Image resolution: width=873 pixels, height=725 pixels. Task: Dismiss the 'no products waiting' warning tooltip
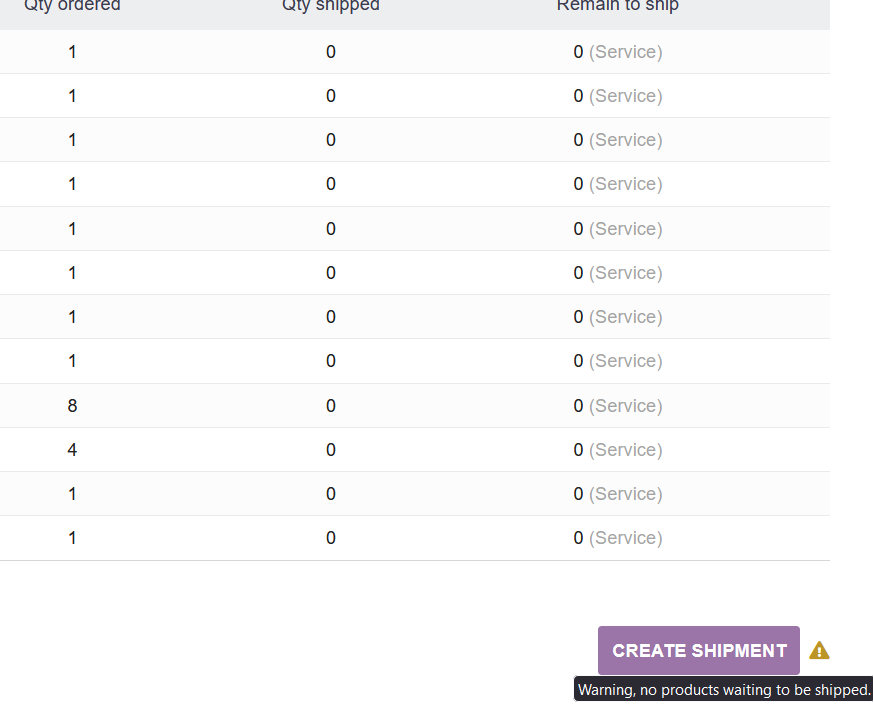[722, 689]
